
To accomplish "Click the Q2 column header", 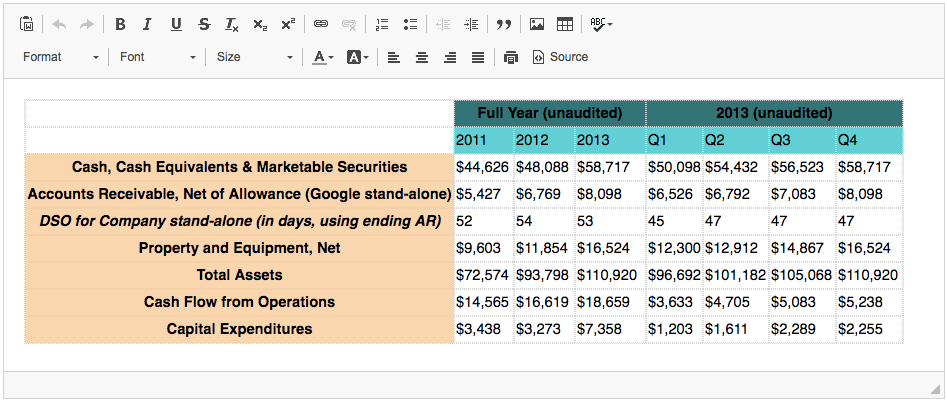I will 736,140.
